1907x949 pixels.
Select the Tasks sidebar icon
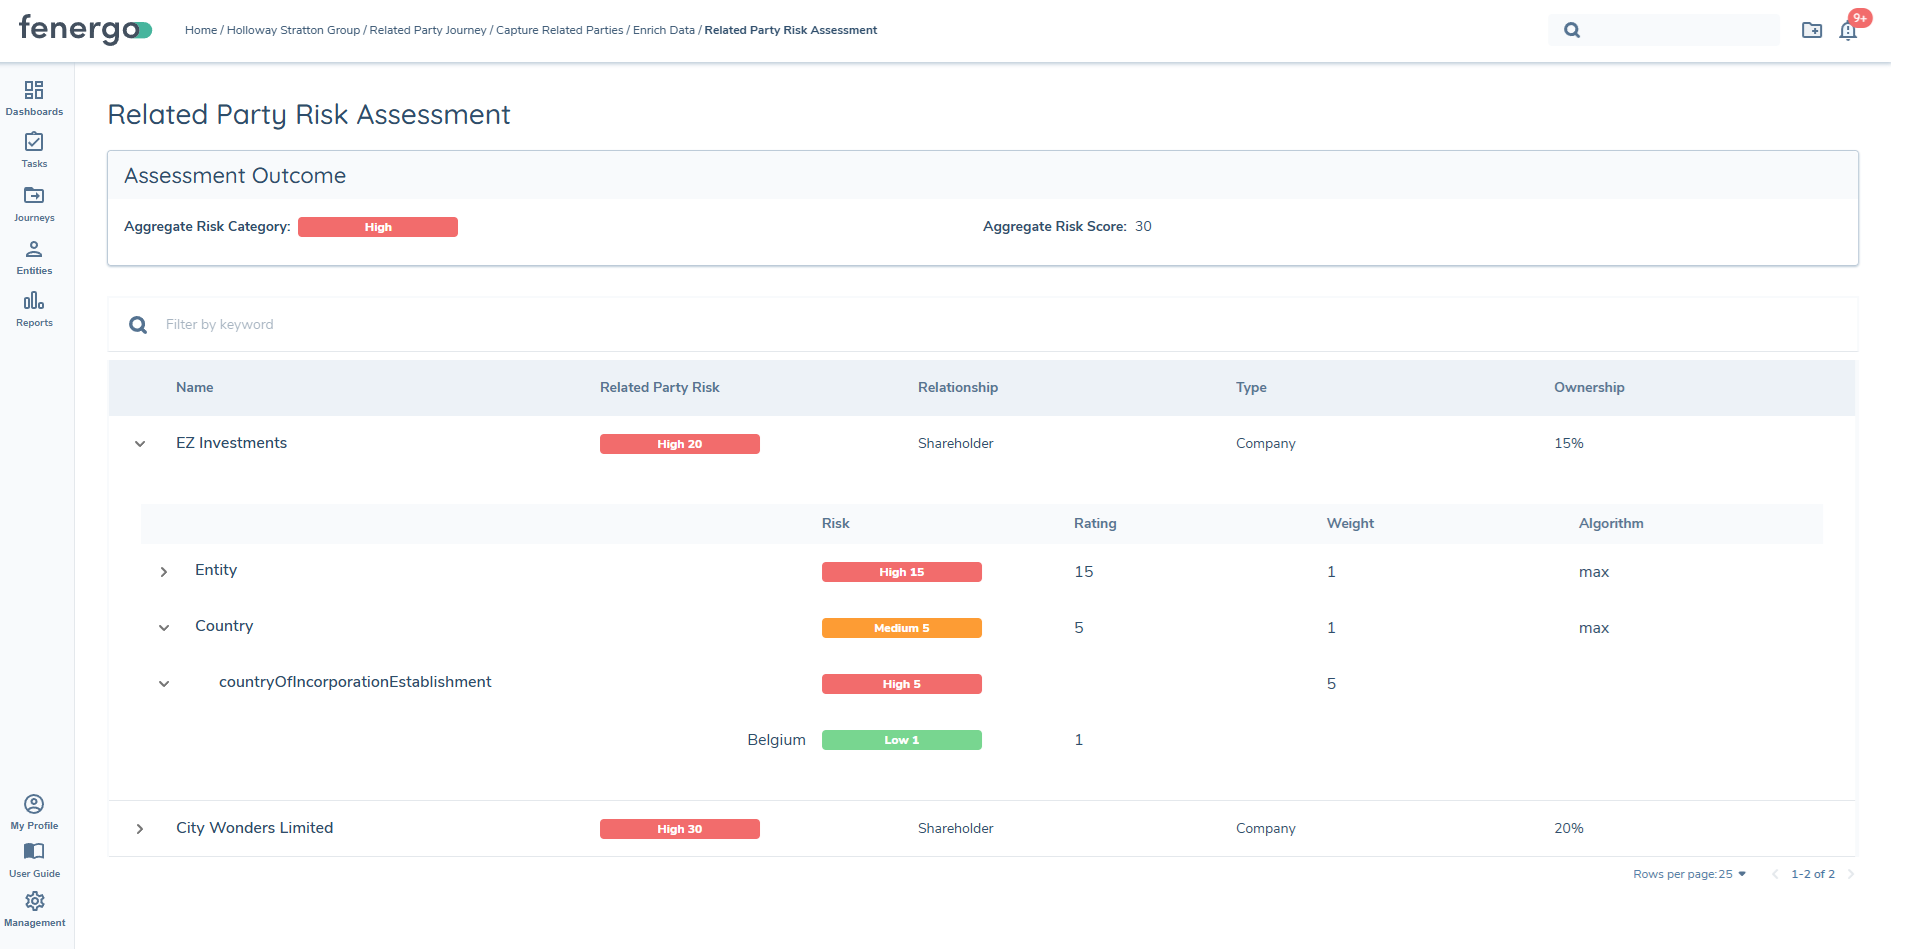click(x=34, y=149)
